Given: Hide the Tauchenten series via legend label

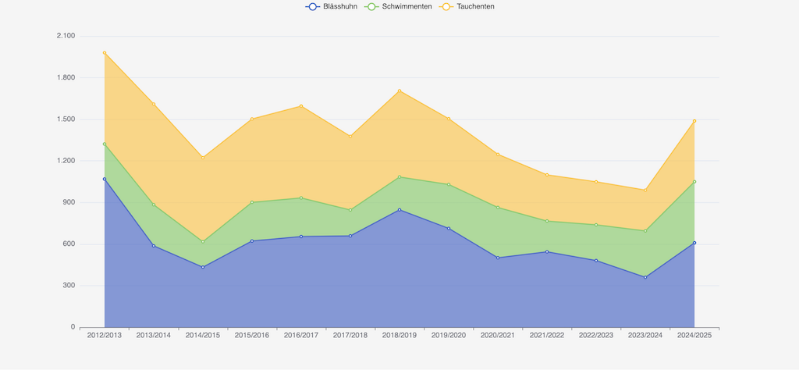Looking at the screenshot, I should pyautogui.click(x=475, y=7).
